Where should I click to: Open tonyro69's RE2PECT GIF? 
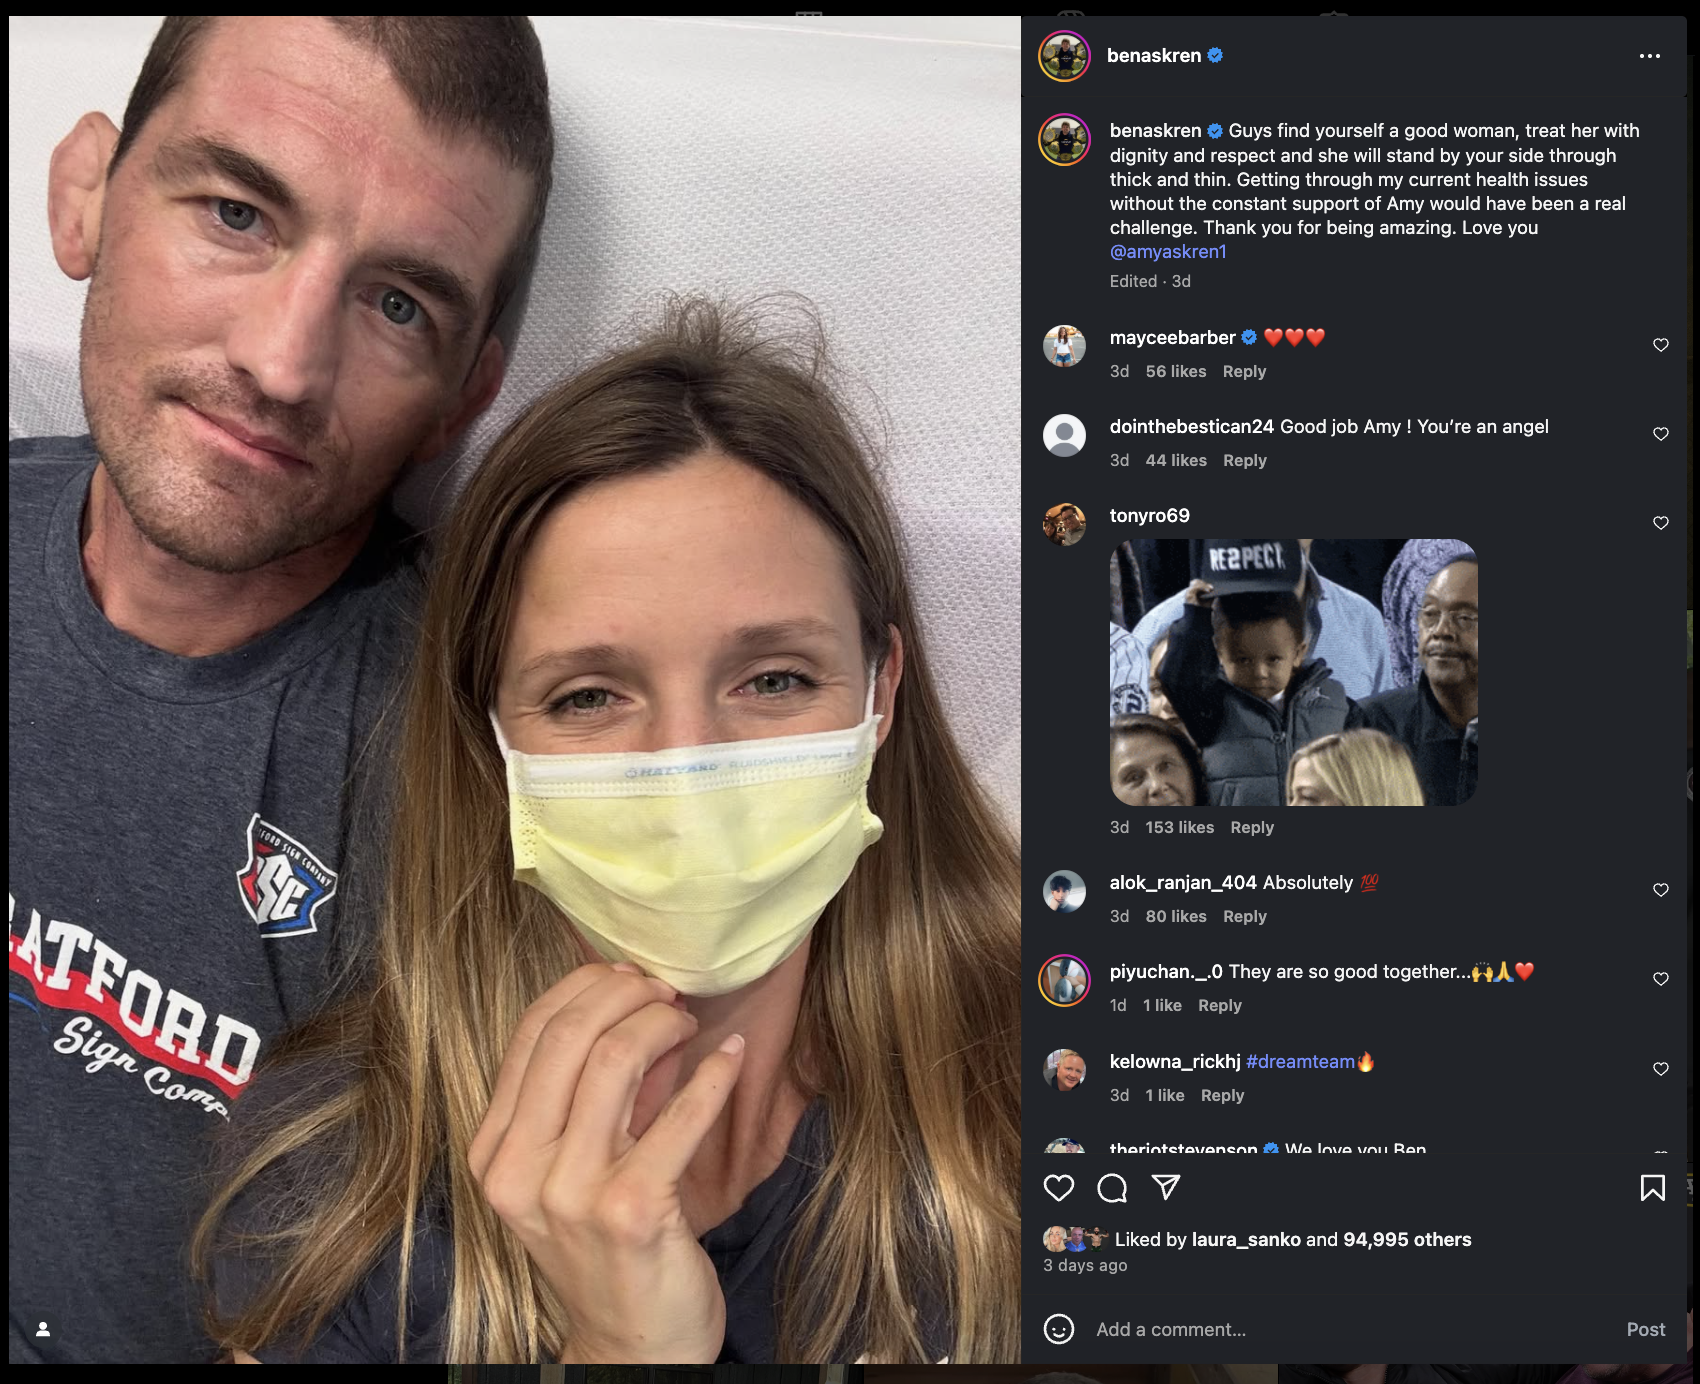pyautogui.click(x=1293, y=672)
